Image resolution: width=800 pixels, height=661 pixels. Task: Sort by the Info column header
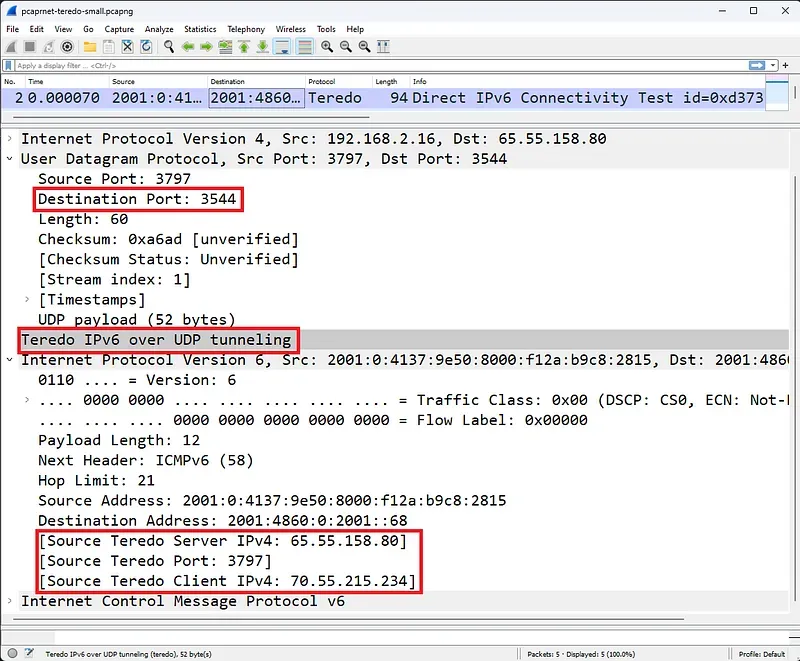point(588,82)
